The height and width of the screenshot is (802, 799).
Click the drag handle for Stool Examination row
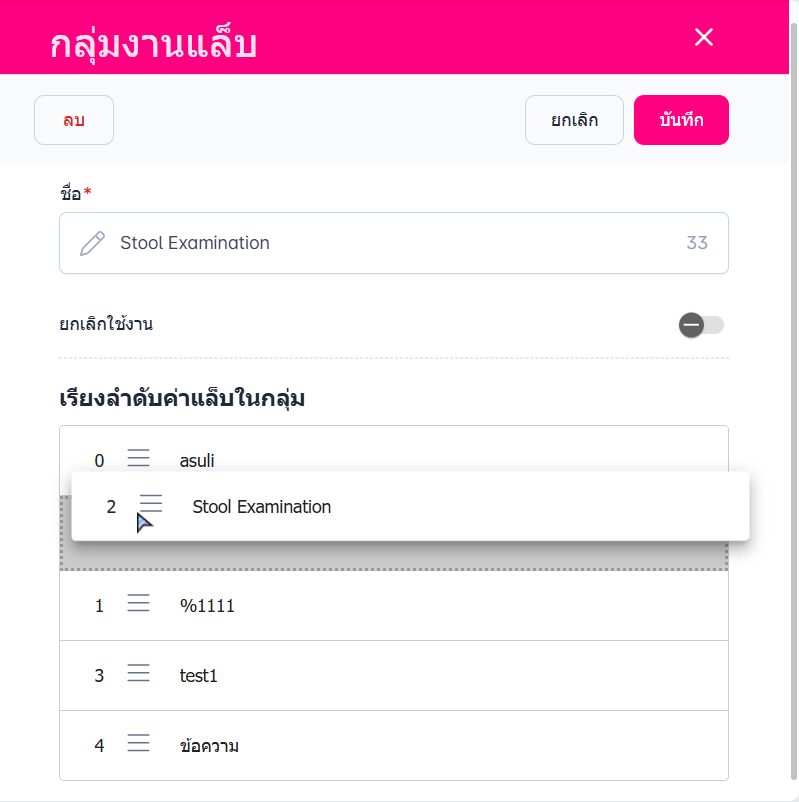pyautogui.click(x=151, y=505)
